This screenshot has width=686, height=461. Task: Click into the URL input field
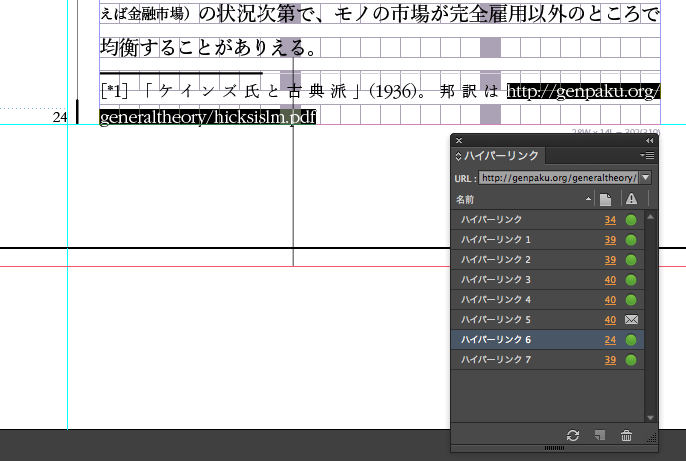point(558,178)
